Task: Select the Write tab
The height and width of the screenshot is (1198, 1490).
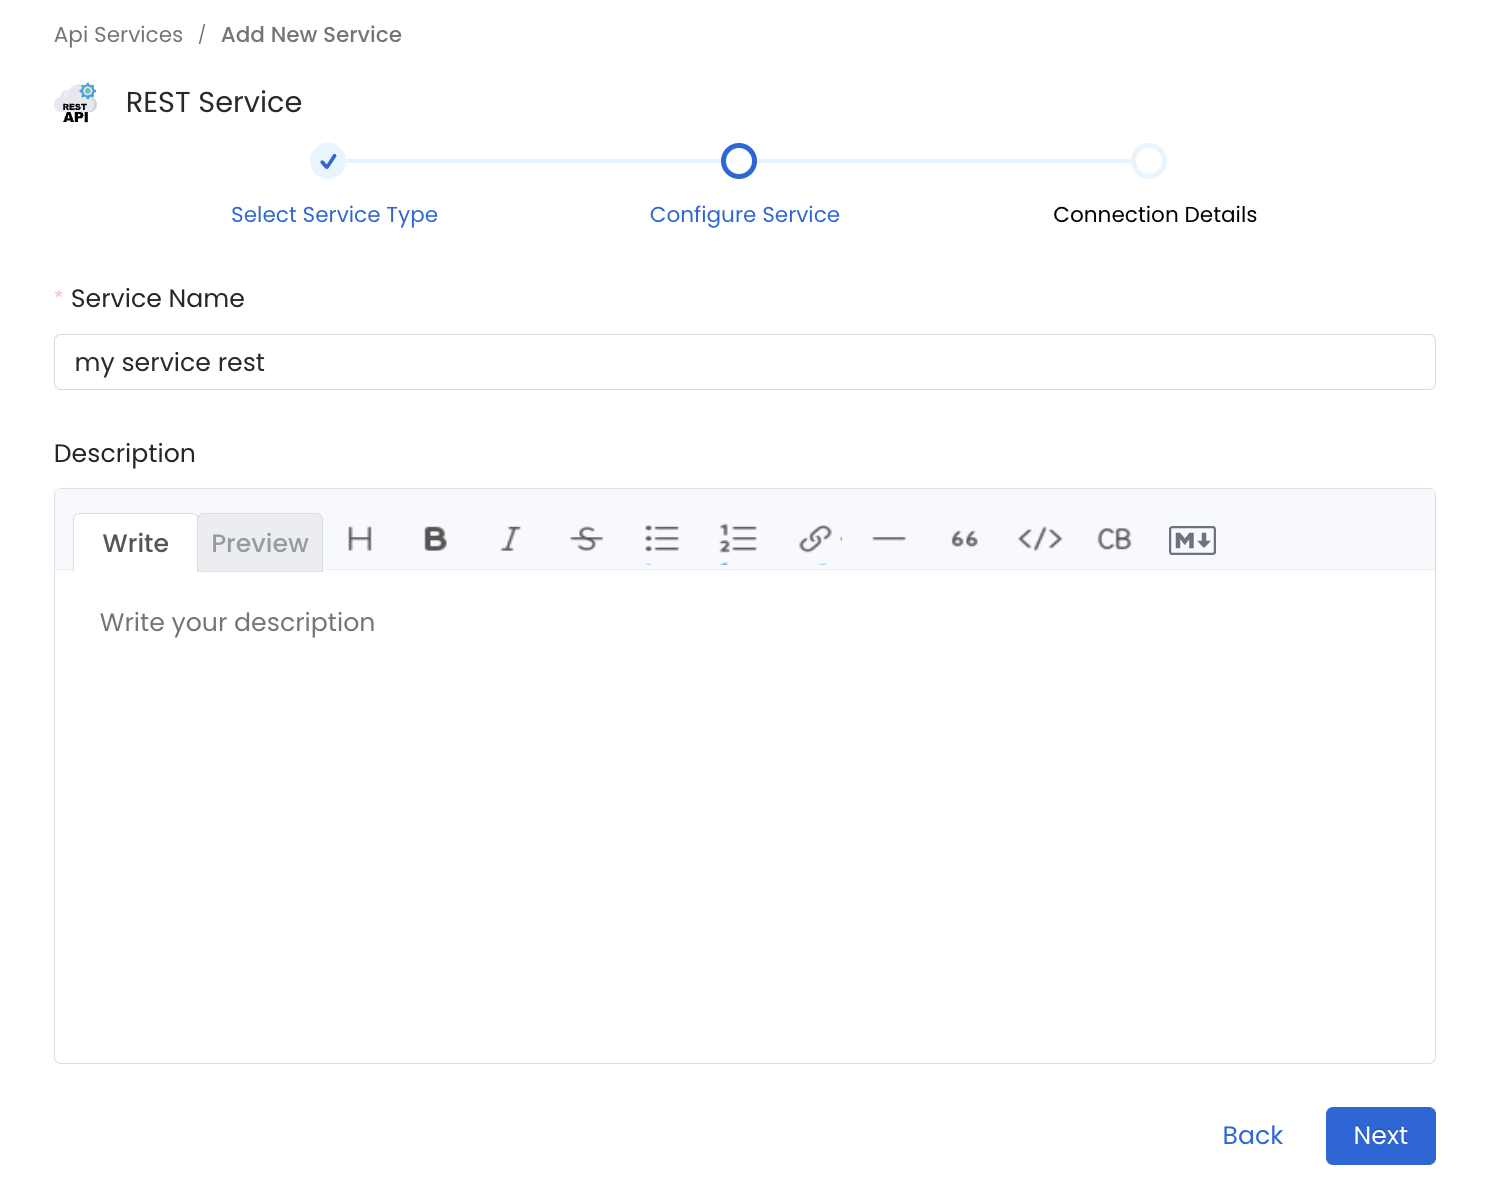Action: click(x=135, y=542)
